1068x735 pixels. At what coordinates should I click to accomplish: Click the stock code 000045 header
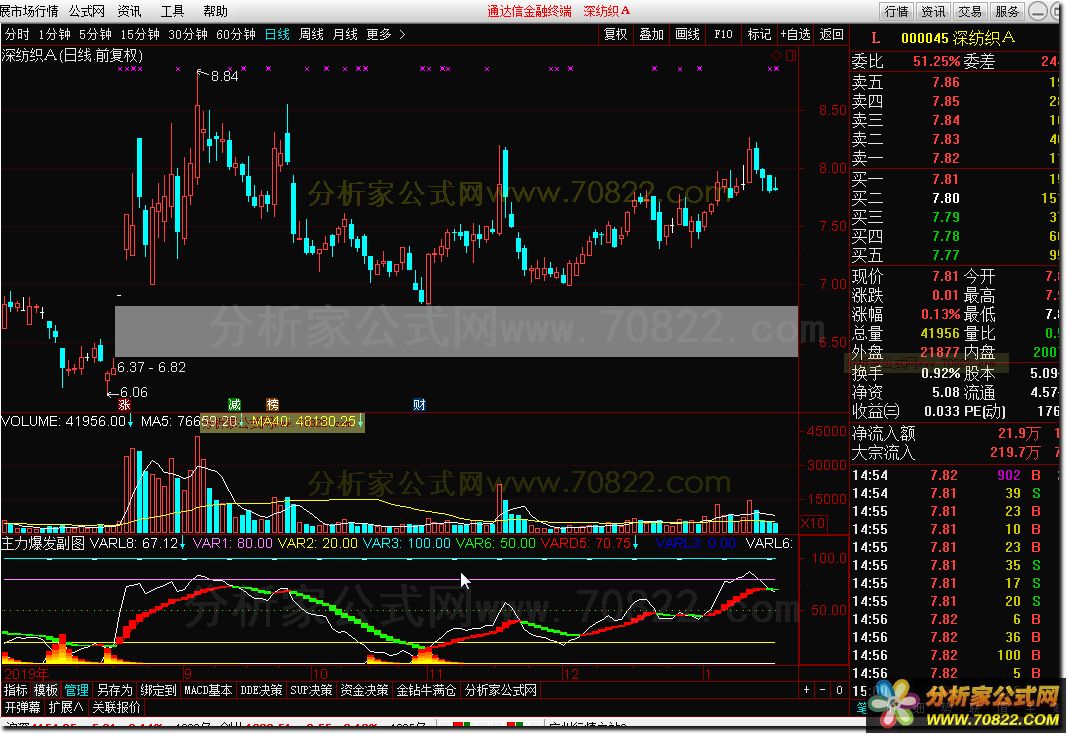point(924,38)
